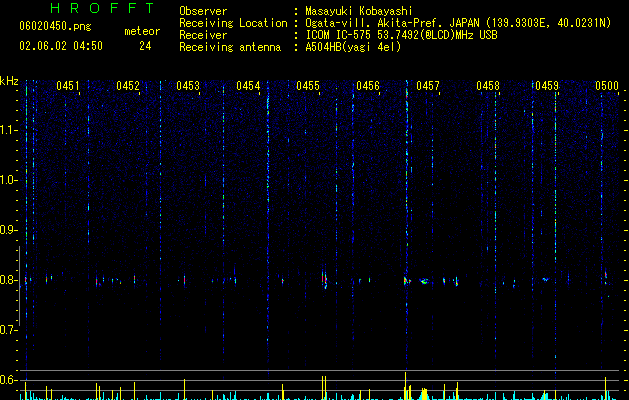Screen dimensions: 629x400
Task: Select the observer name Masayuki Kobayashi
Action: click(359, 11)
